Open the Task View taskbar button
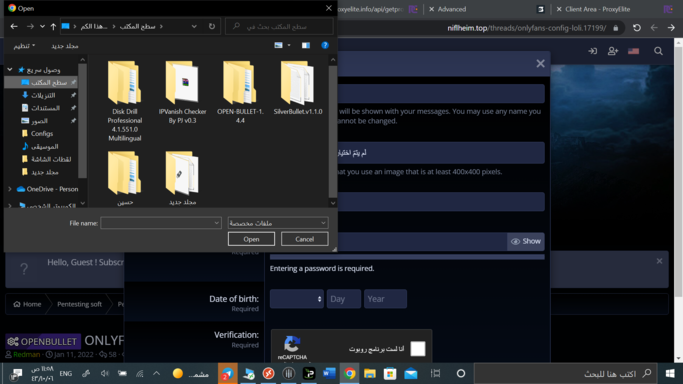This screenshot has width=683, height=384. point(435,374)
